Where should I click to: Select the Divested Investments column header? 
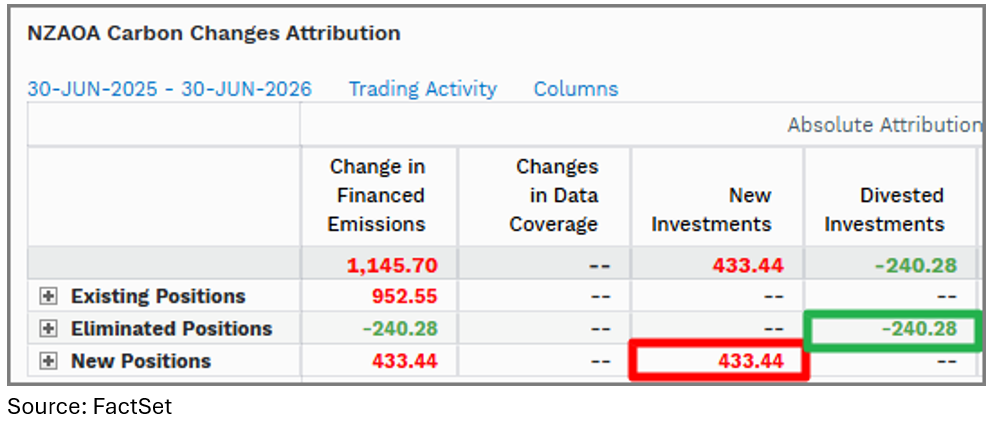coord(884,210)
